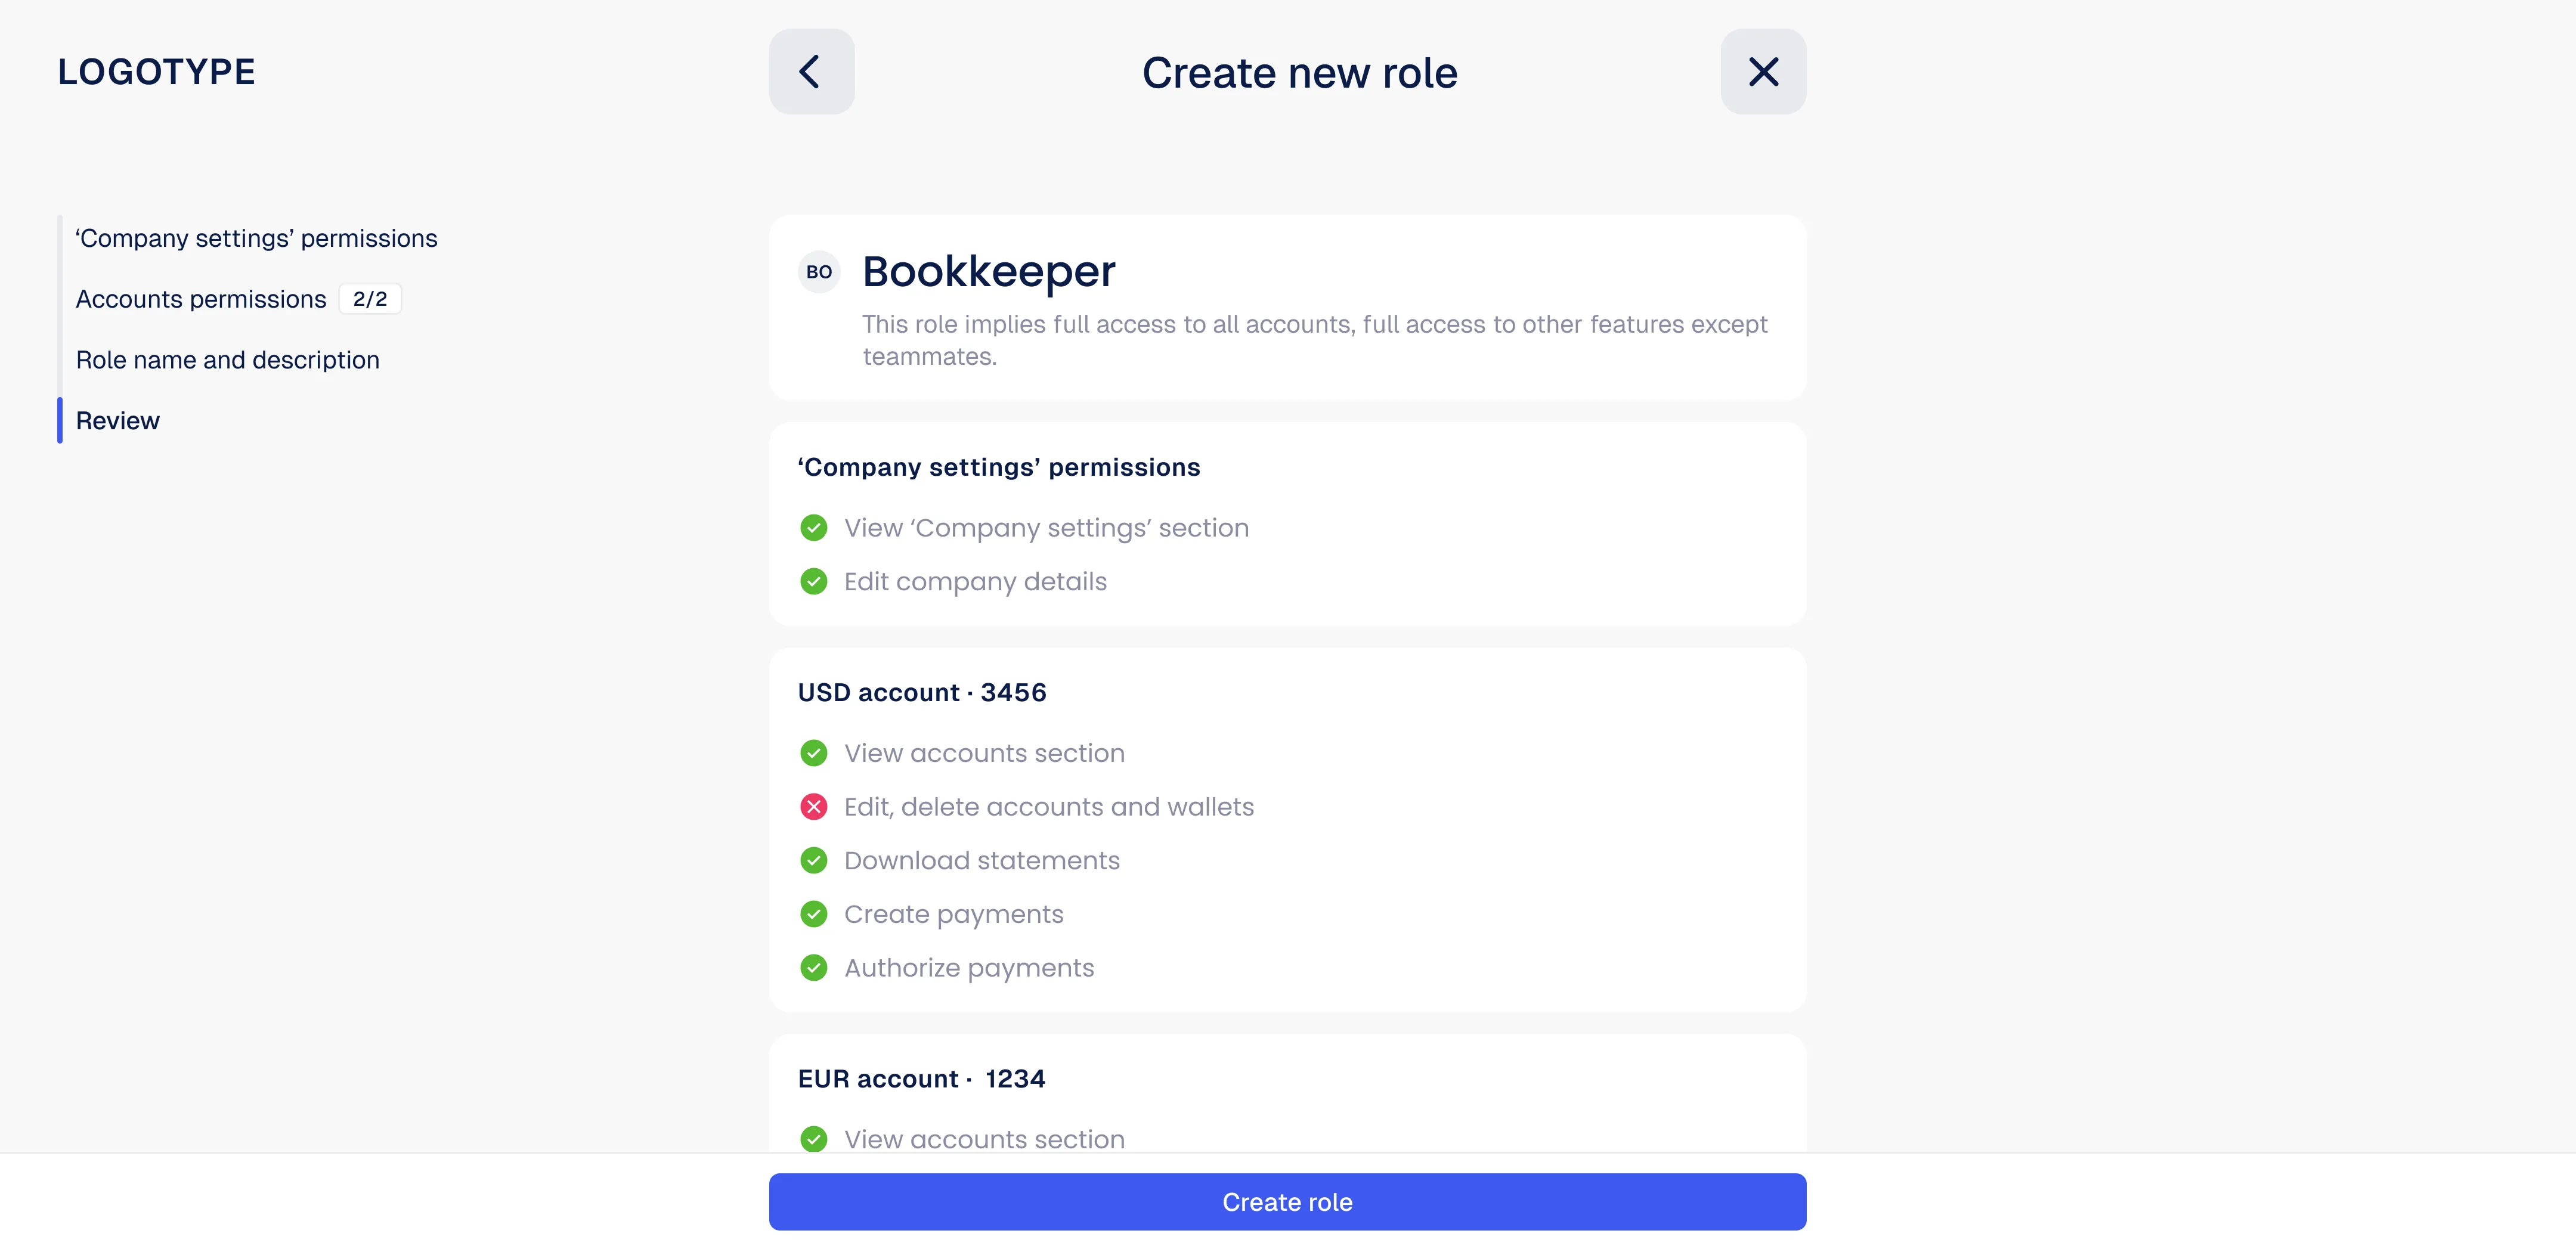Click the 2/2 badge on Accounts permissions

click(370, 299)
